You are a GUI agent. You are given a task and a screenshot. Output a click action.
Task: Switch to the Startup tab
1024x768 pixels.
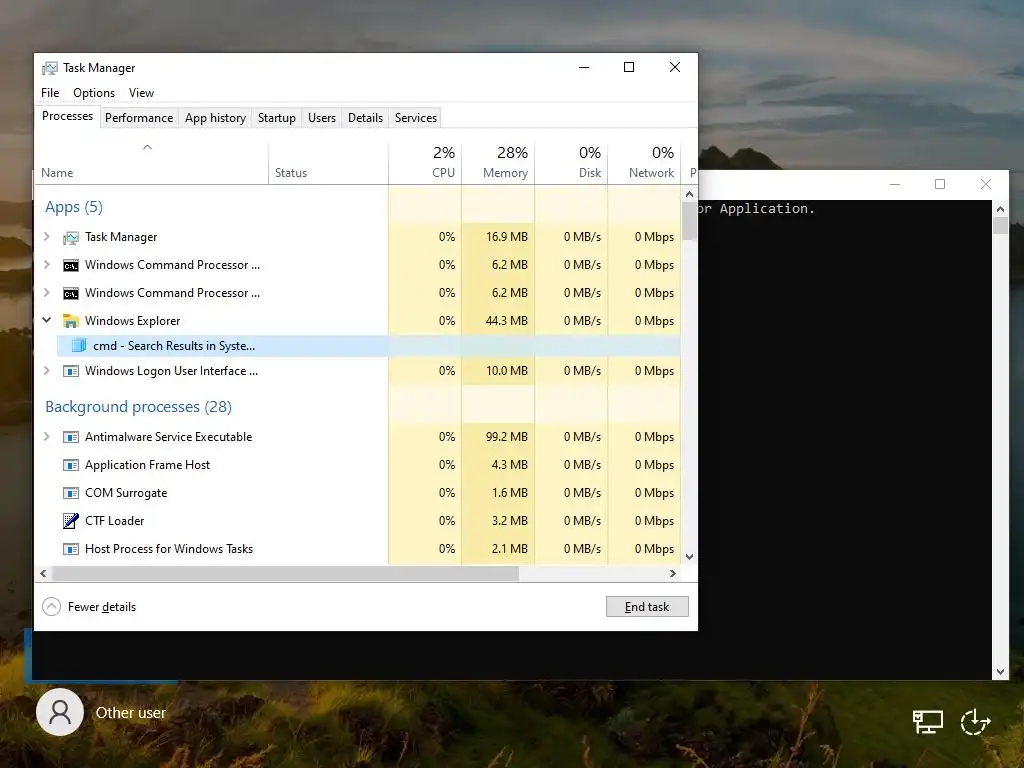277,118
